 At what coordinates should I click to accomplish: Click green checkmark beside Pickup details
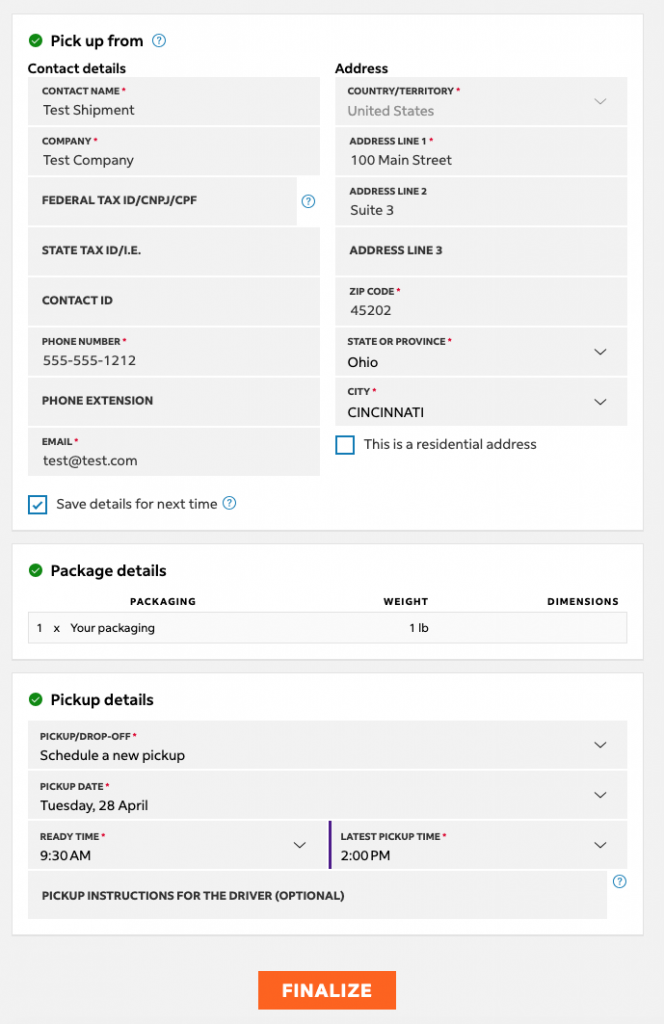point(36,699)
